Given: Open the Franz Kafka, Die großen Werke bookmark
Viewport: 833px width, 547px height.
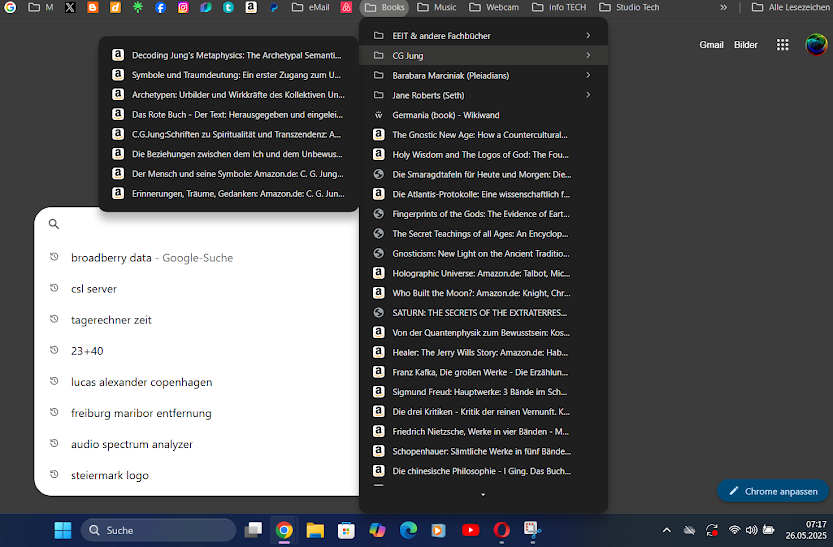Looking at the screenshot, I should pyautogui.click(x=483, y=372).
